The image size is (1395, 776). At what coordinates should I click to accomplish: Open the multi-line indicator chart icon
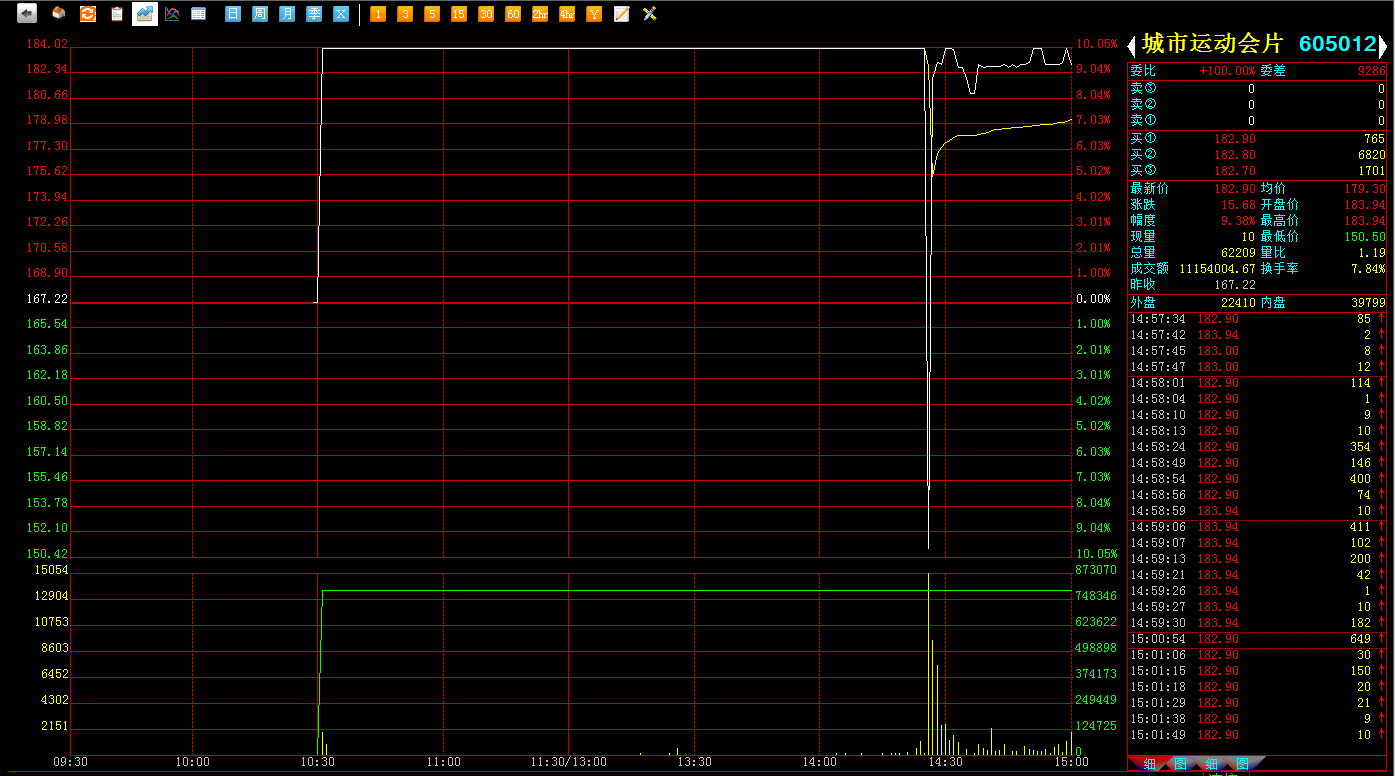pos(172,14)
